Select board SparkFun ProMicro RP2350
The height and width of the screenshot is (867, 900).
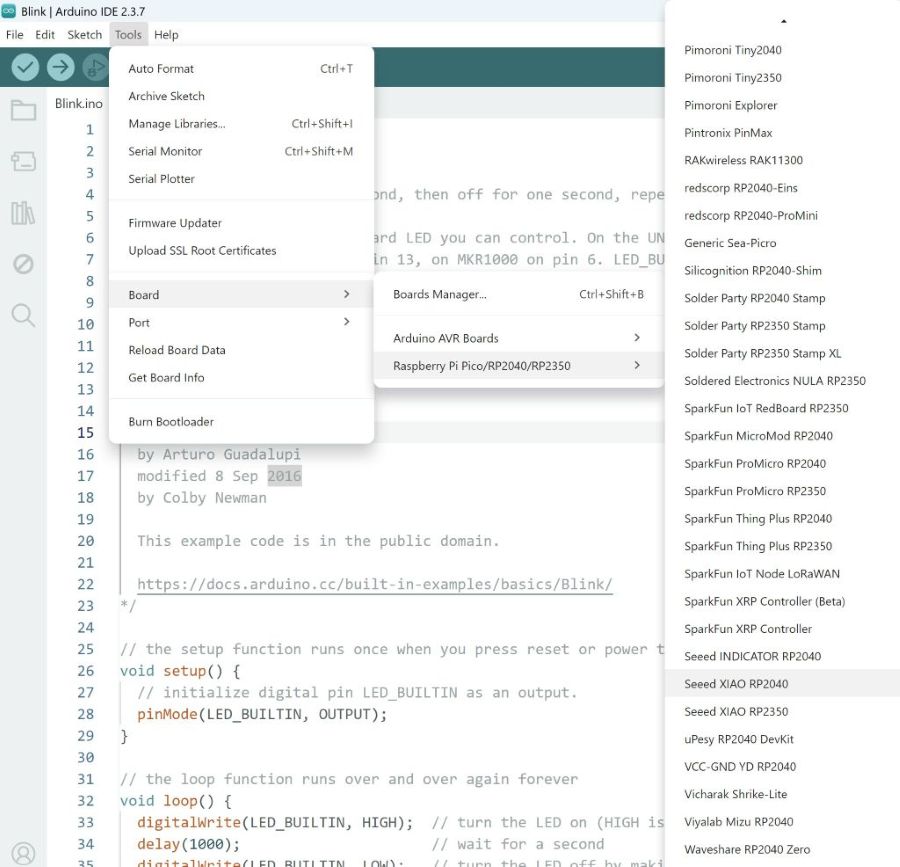[782, 491]
